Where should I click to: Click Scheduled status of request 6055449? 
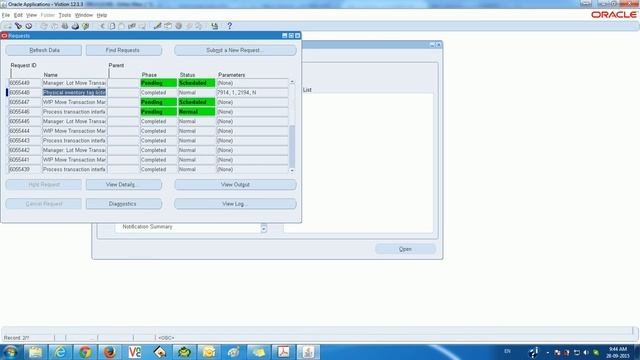(x=197, y=83)
